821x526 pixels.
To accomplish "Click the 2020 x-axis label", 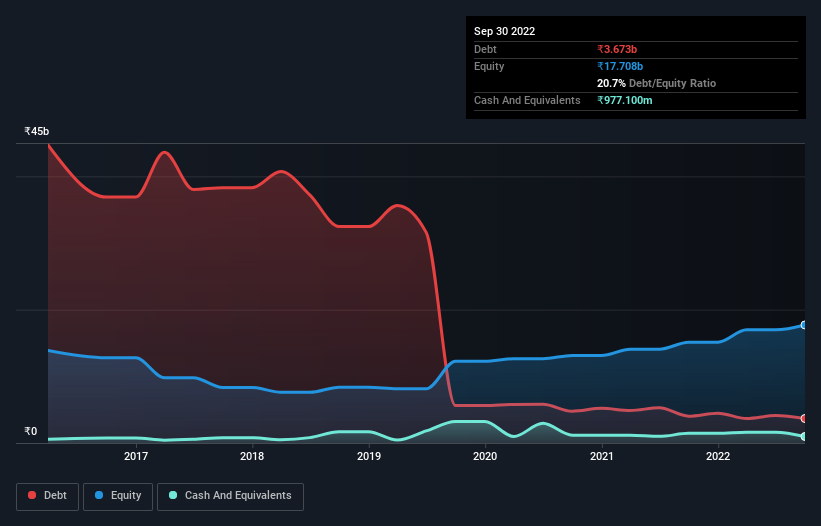I will [485, 456].
